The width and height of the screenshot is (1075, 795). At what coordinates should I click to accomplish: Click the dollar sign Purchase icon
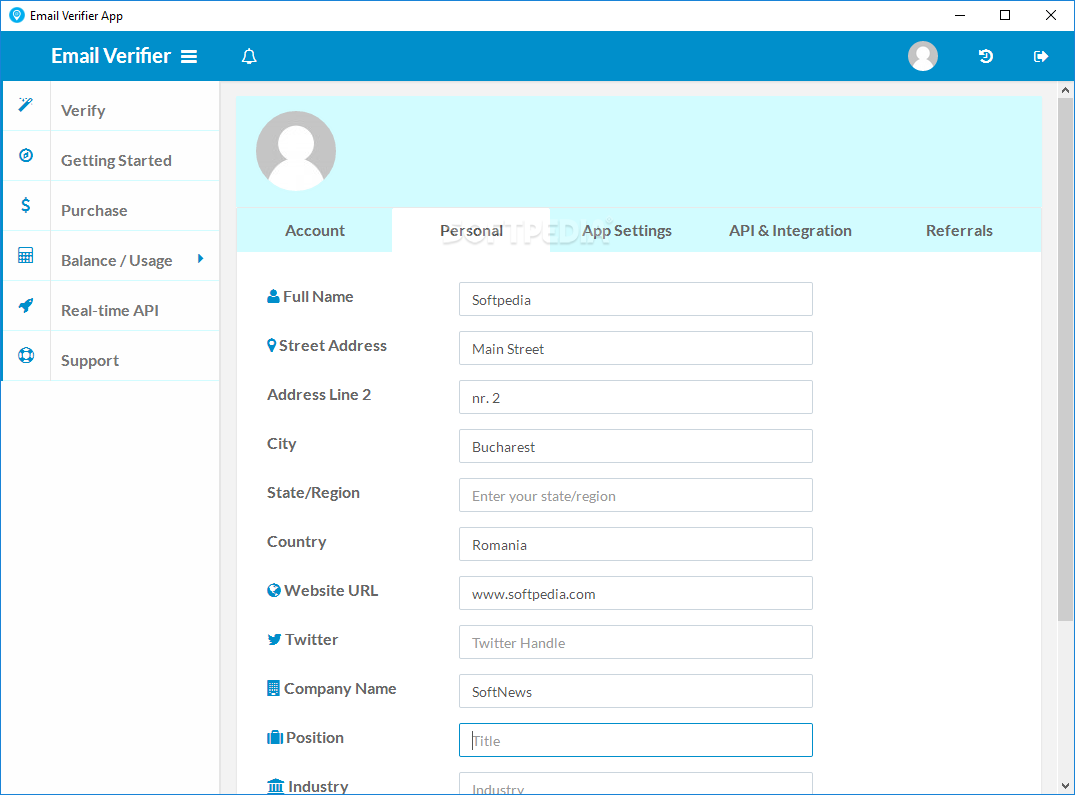click(x=25, y=205)
